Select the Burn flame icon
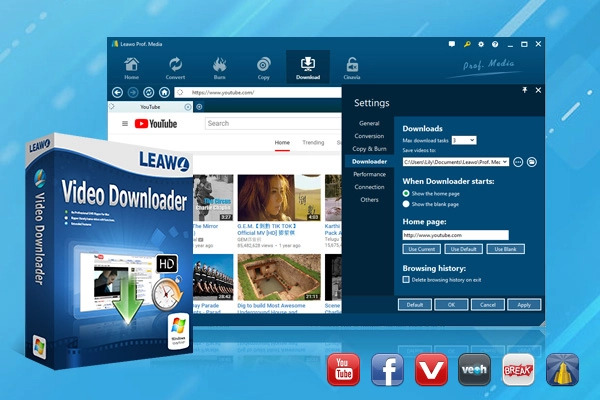This screenshot has height=400, width=600. click(x=219, y=65)
